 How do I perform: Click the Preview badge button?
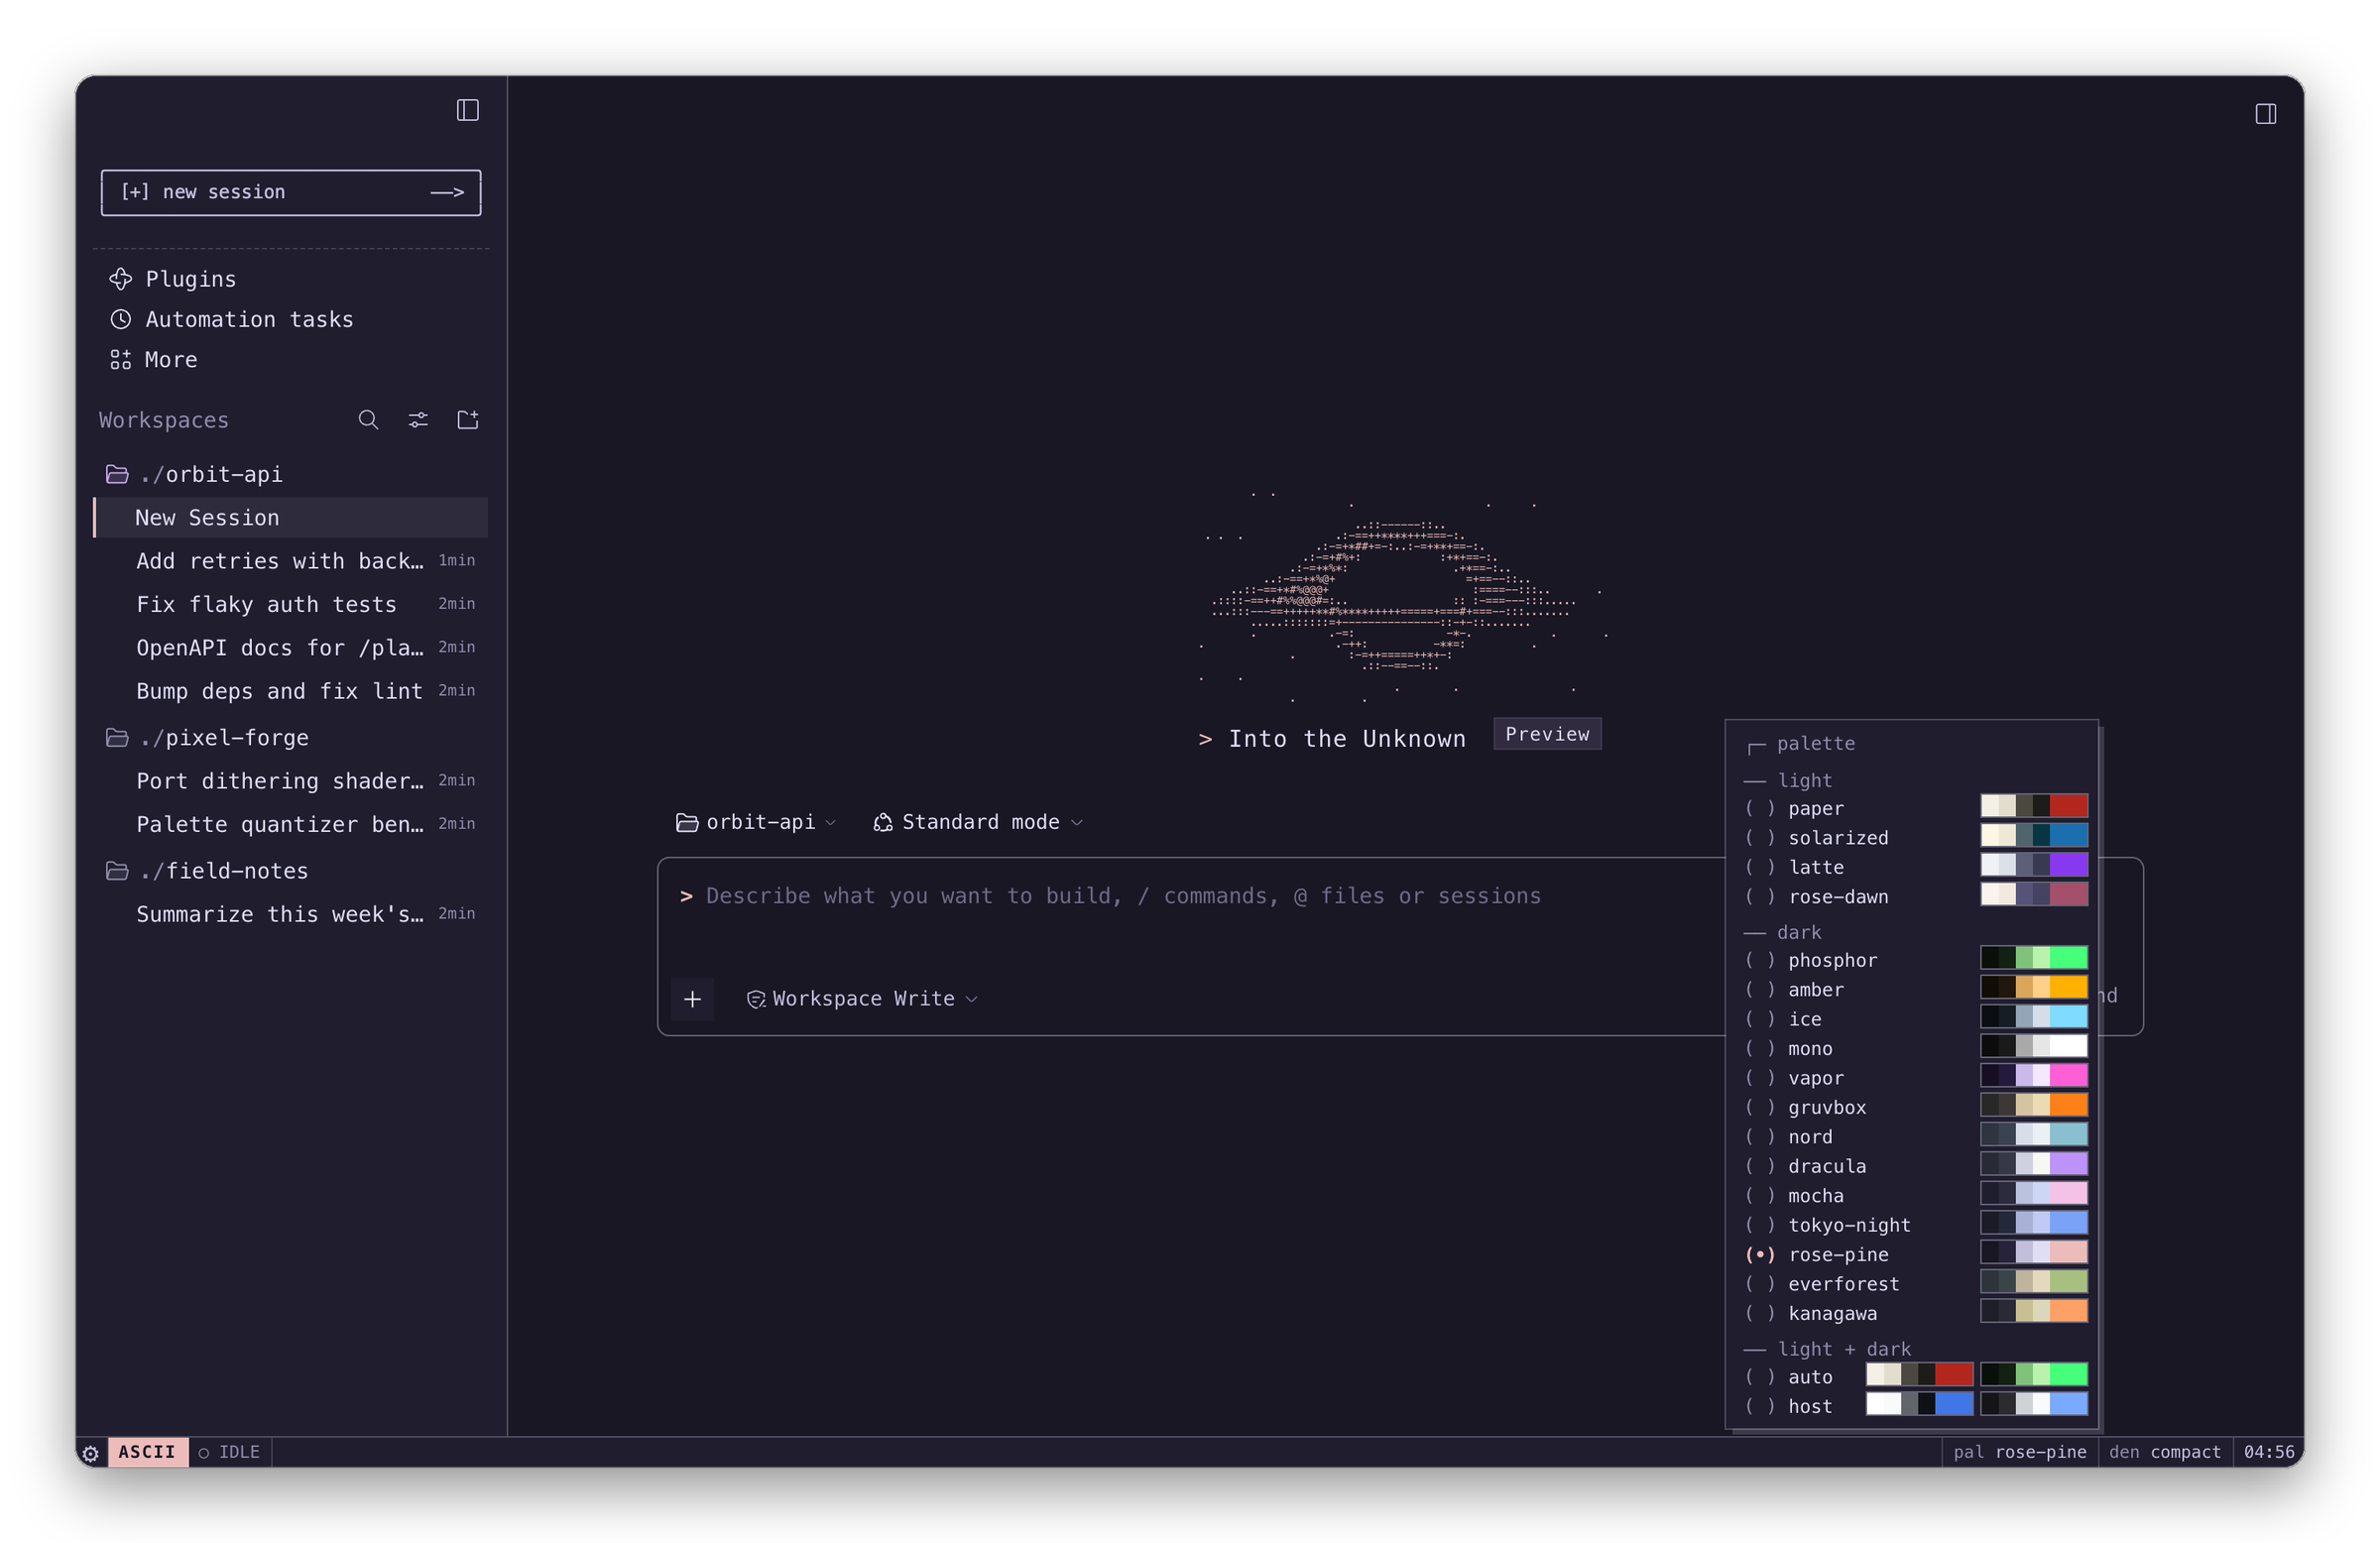[x=1547, y=734]
